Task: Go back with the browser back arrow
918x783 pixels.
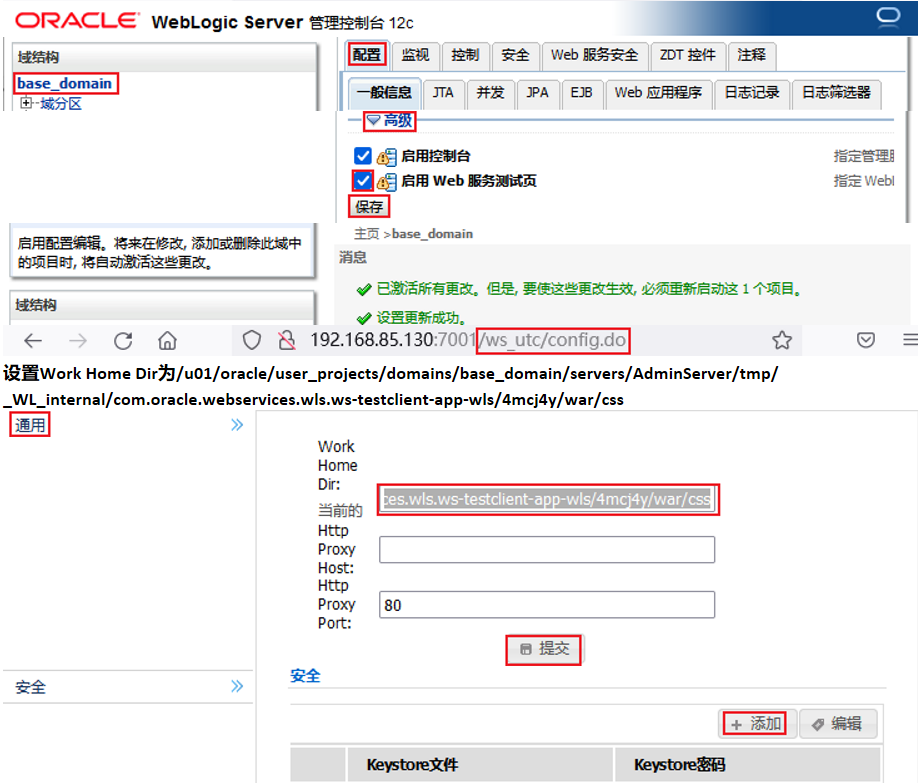Action: pyautogui.click(x=33, y=340)
